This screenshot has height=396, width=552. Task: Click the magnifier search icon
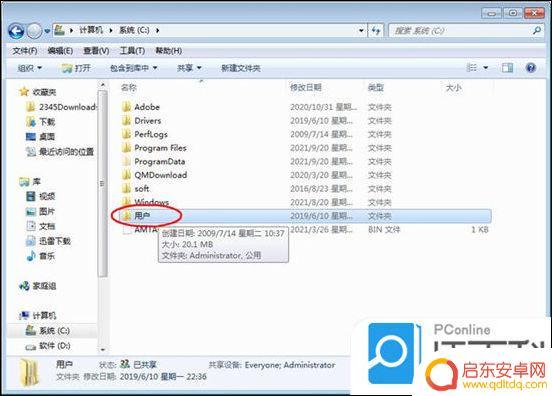(x=537, y=31)
